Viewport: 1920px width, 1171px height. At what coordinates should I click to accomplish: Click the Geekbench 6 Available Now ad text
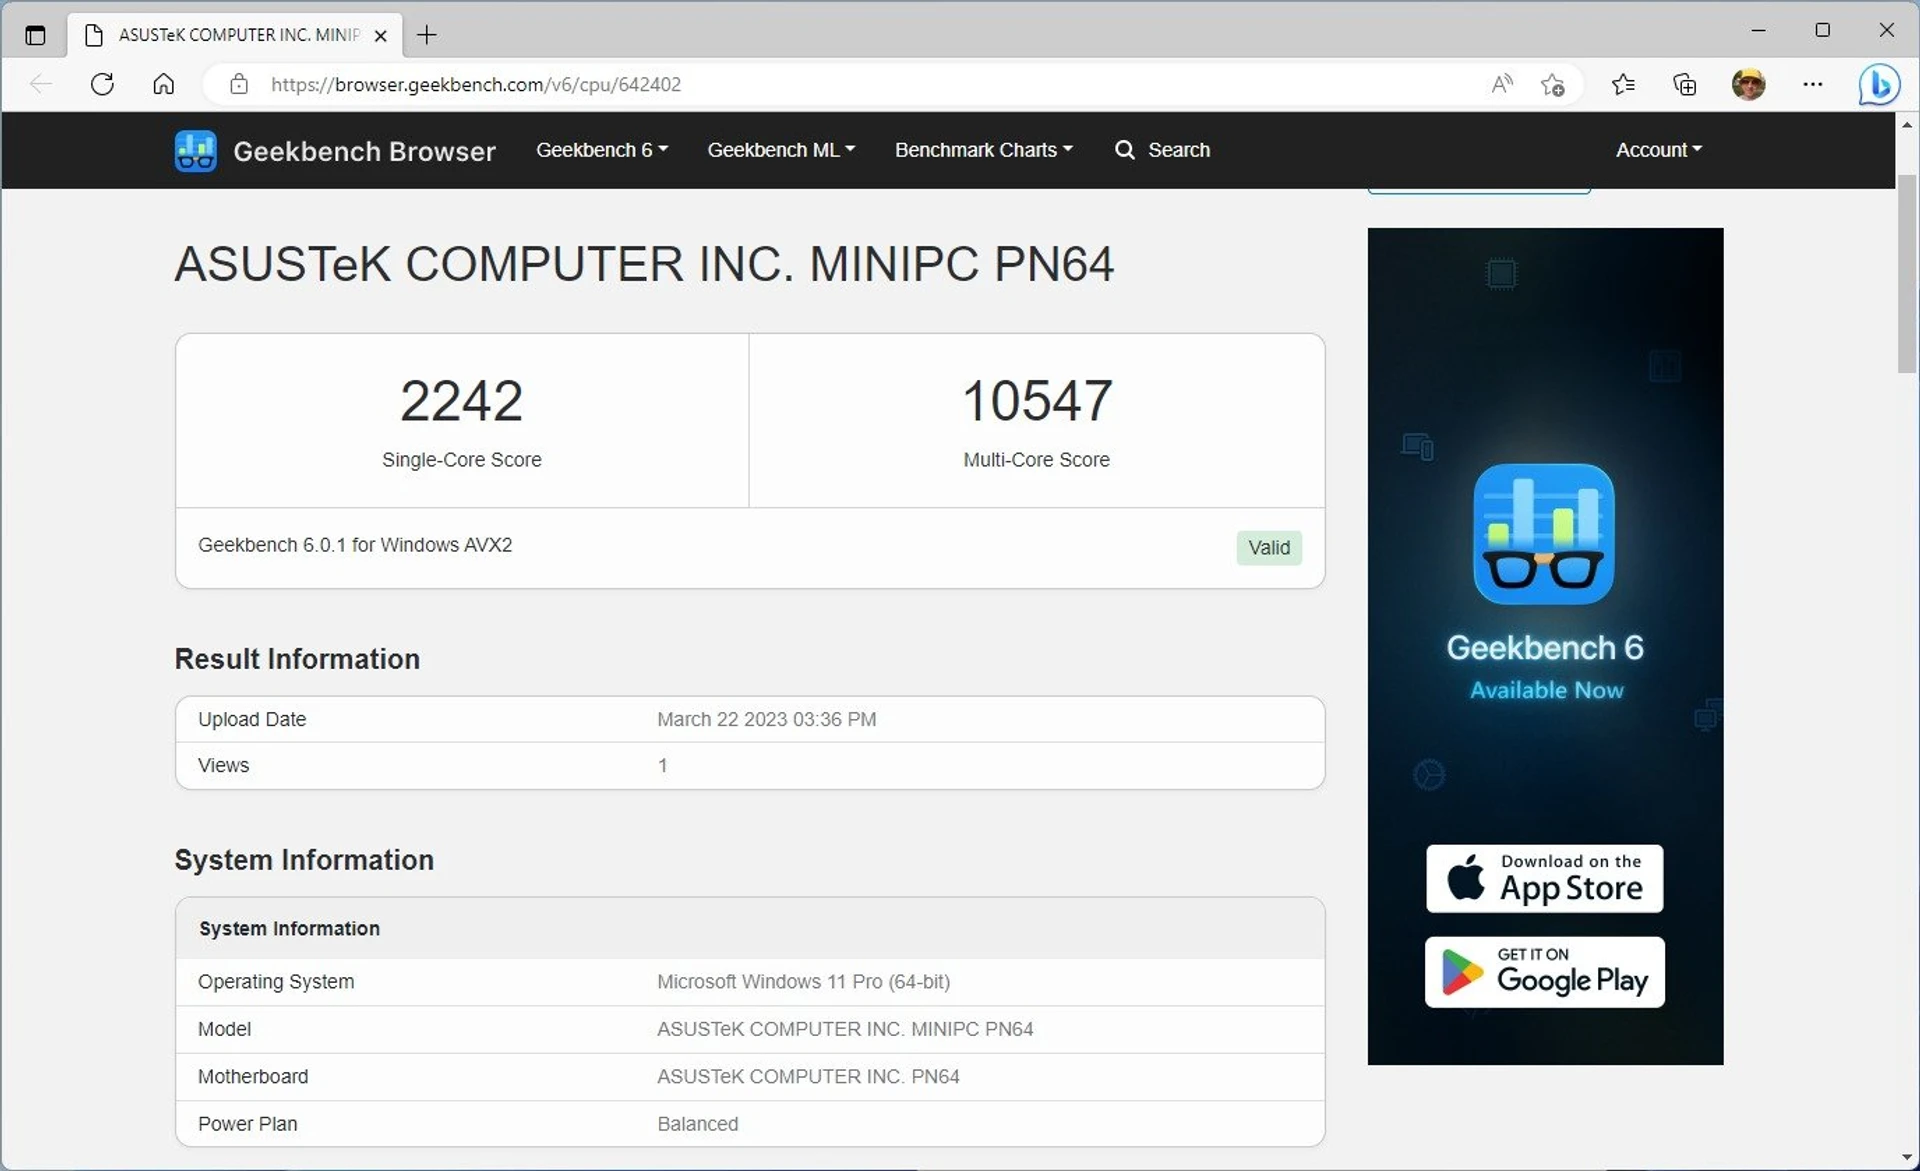tap(1545, 666)
